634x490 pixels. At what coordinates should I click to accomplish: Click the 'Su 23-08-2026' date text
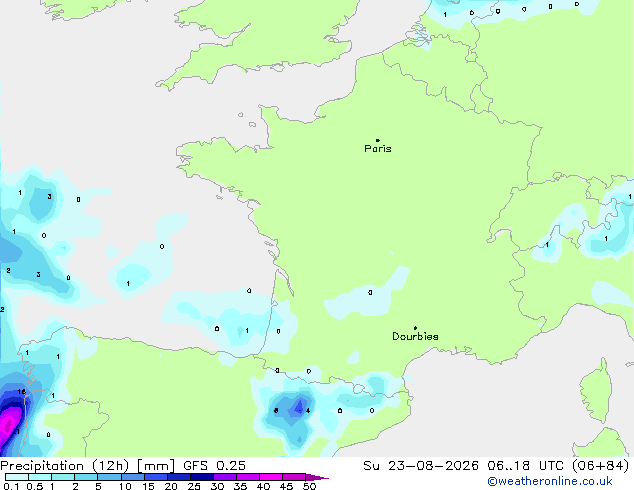(421, 466)
